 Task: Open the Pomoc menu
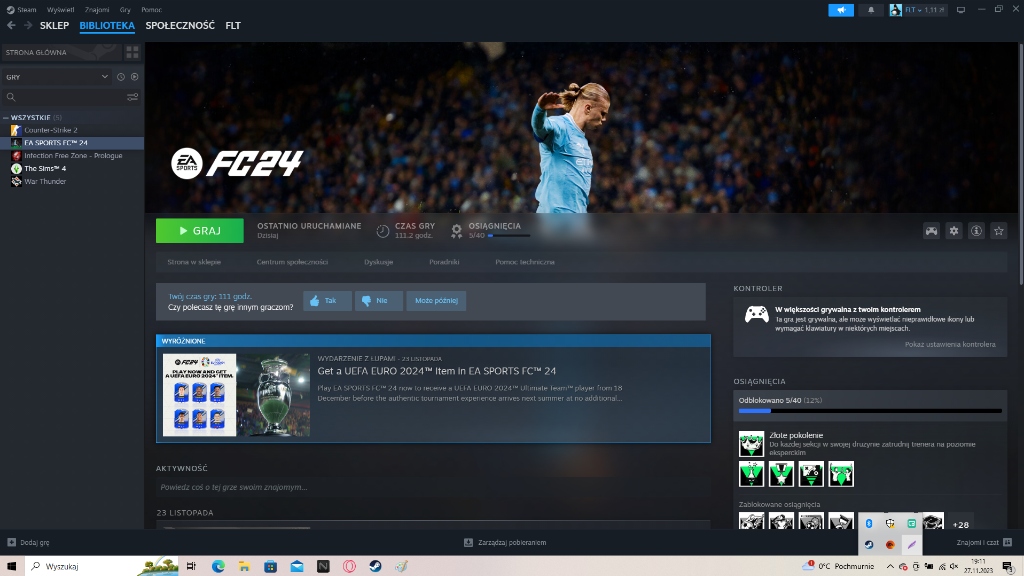(x=152, y=10)
